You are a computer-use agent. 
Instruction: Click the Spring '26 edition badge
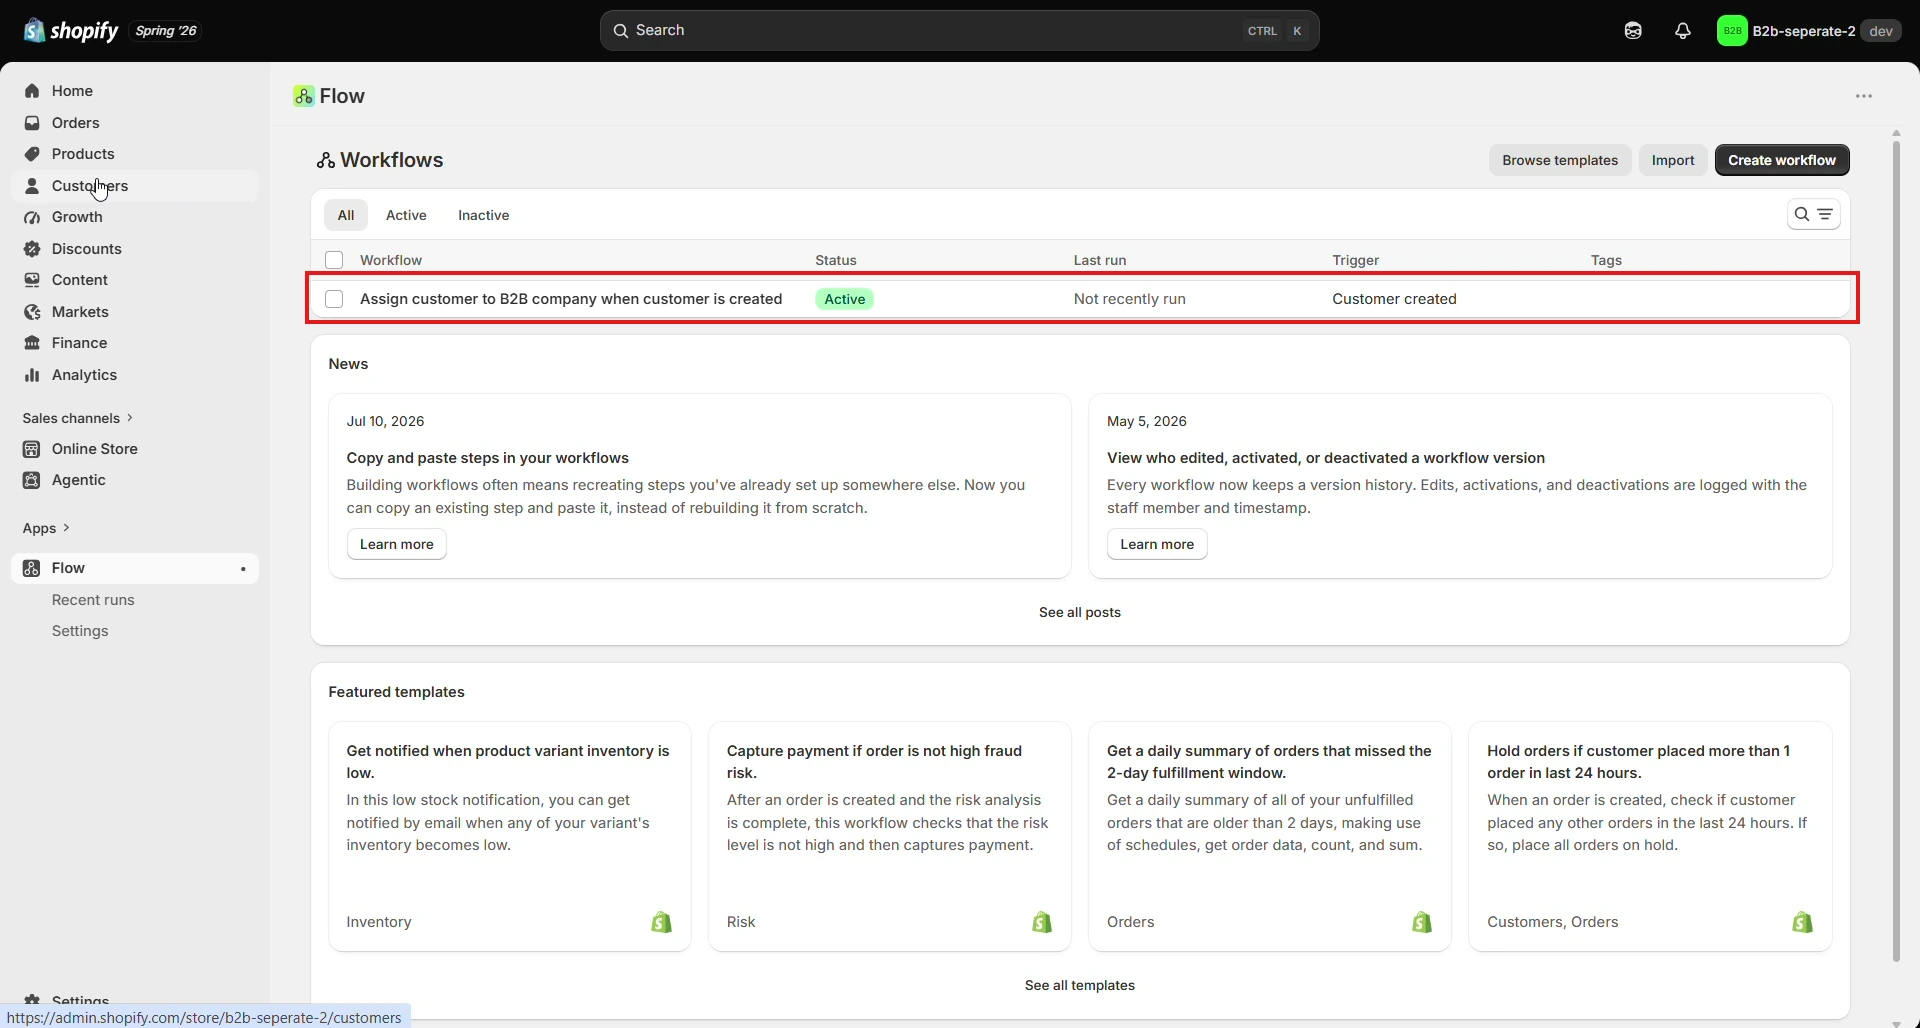coord(166,31)
